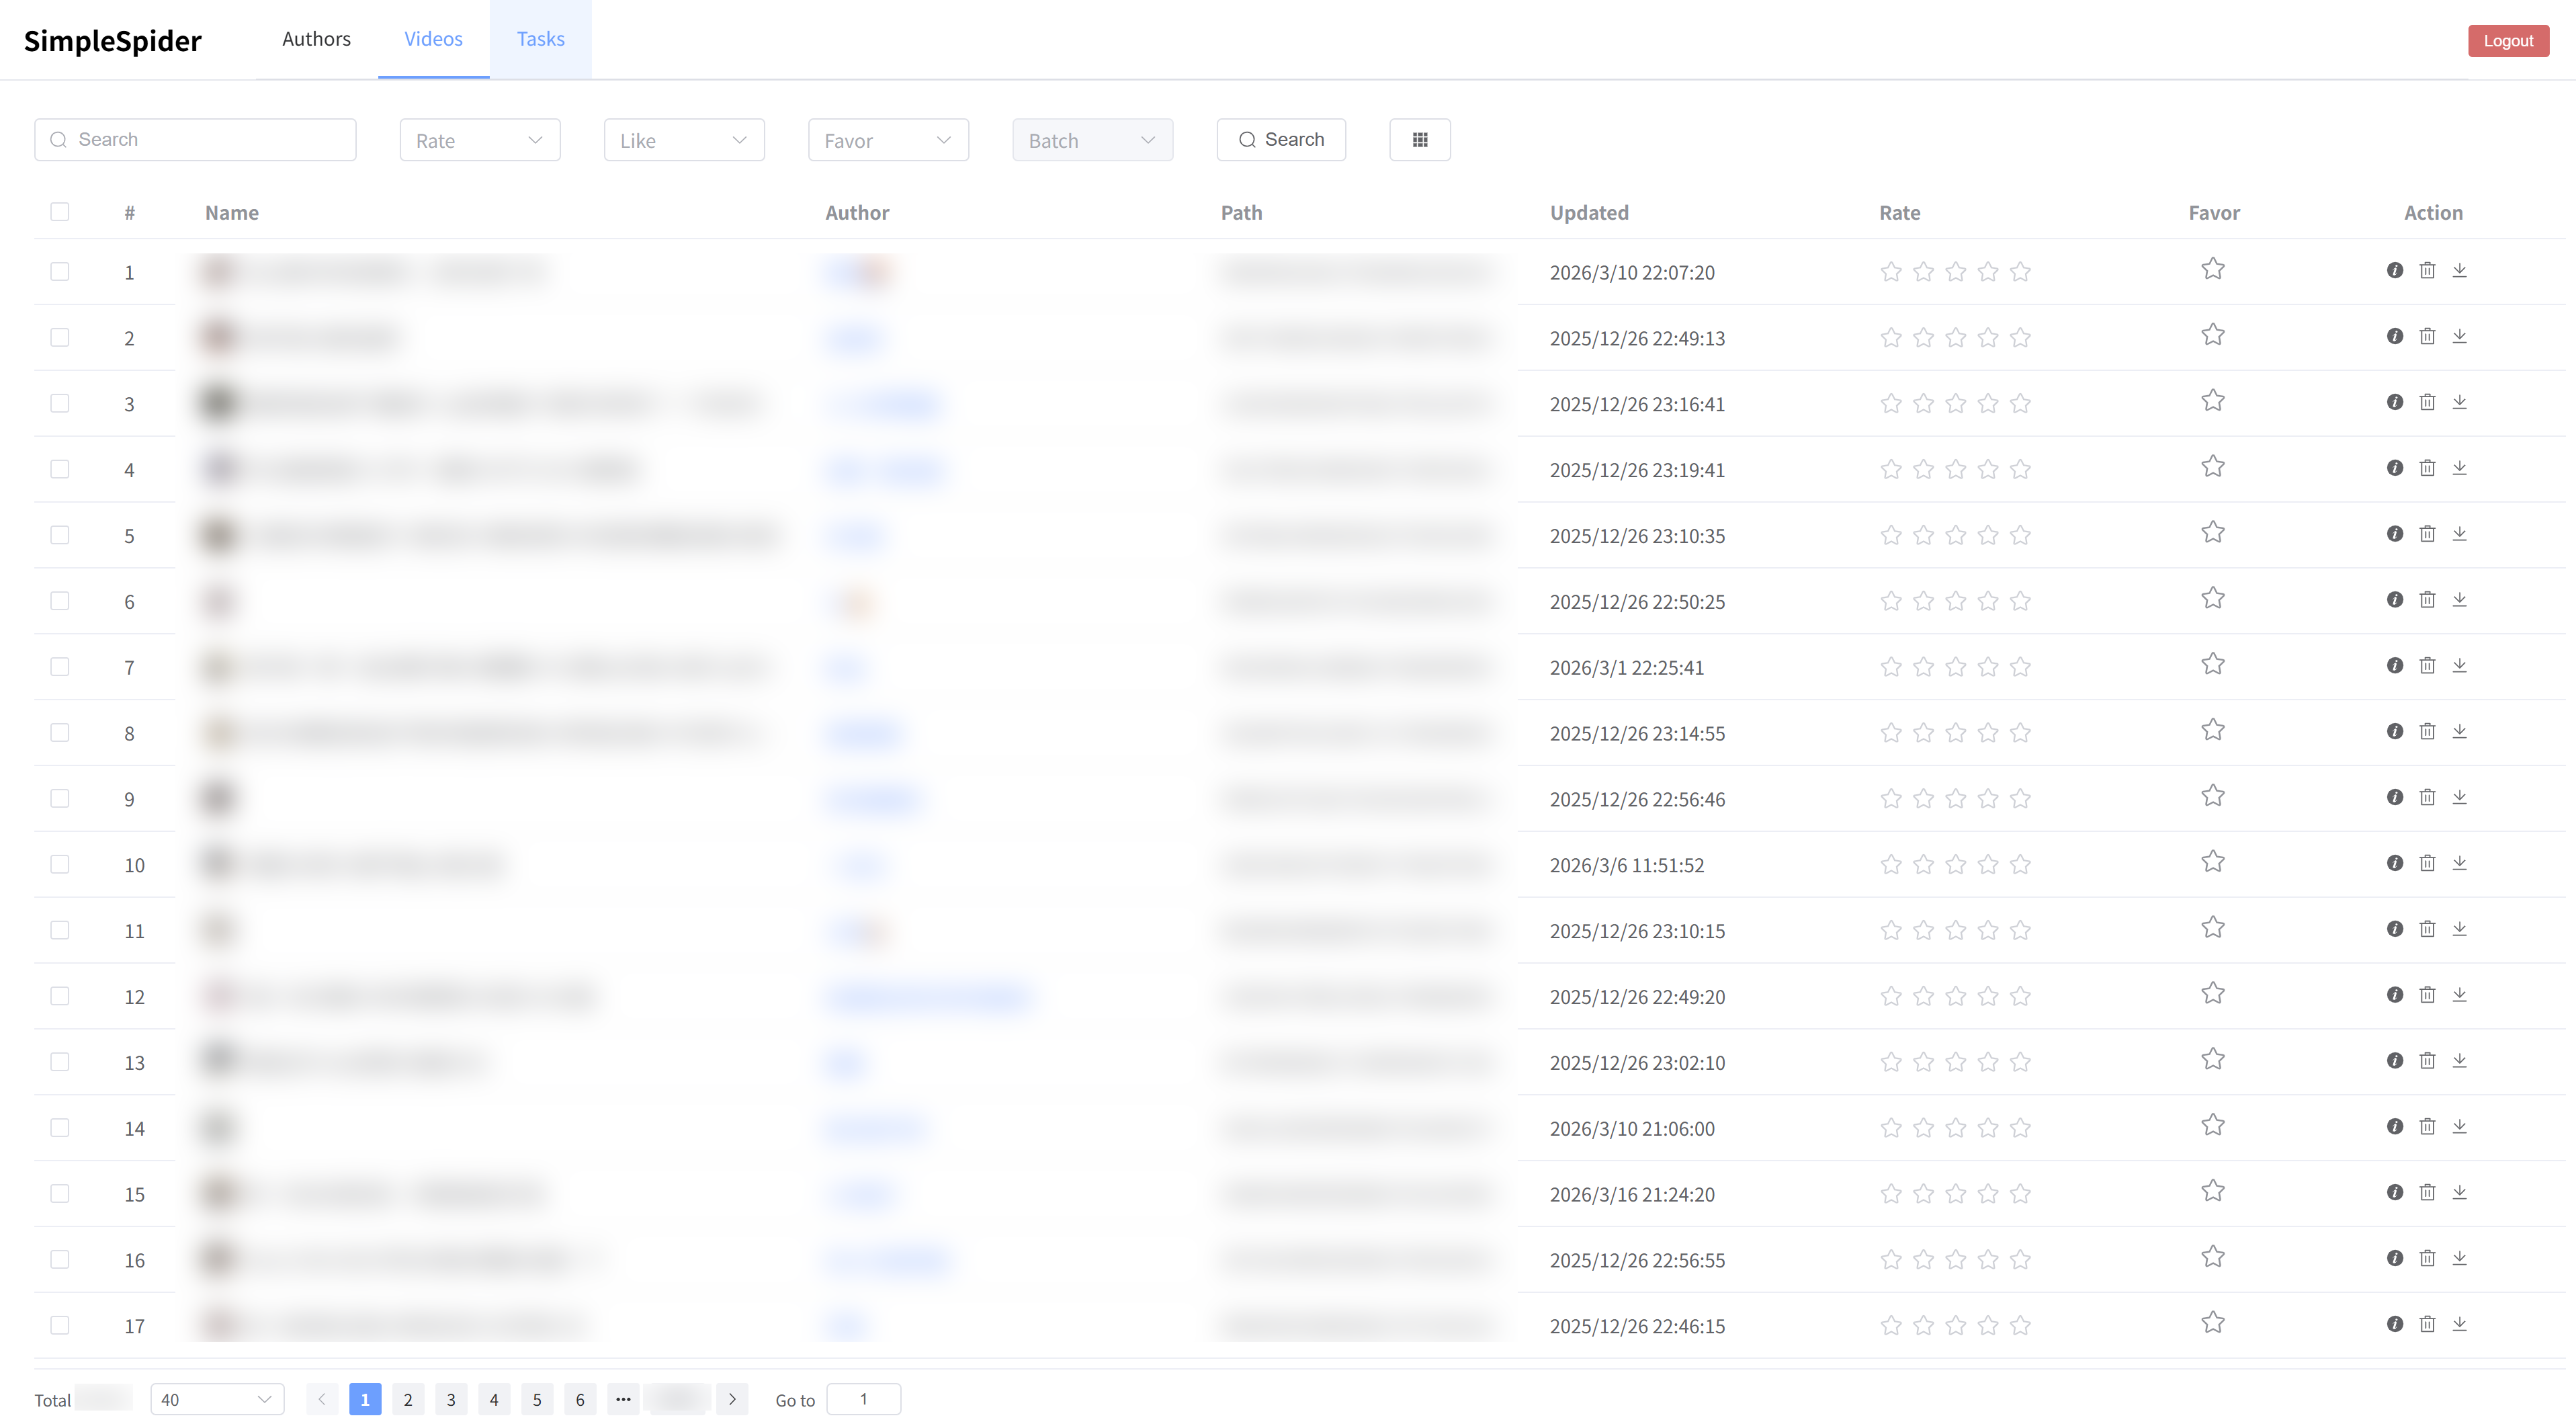
Task: Delete the row 1 video
Action: (2427, 270)
